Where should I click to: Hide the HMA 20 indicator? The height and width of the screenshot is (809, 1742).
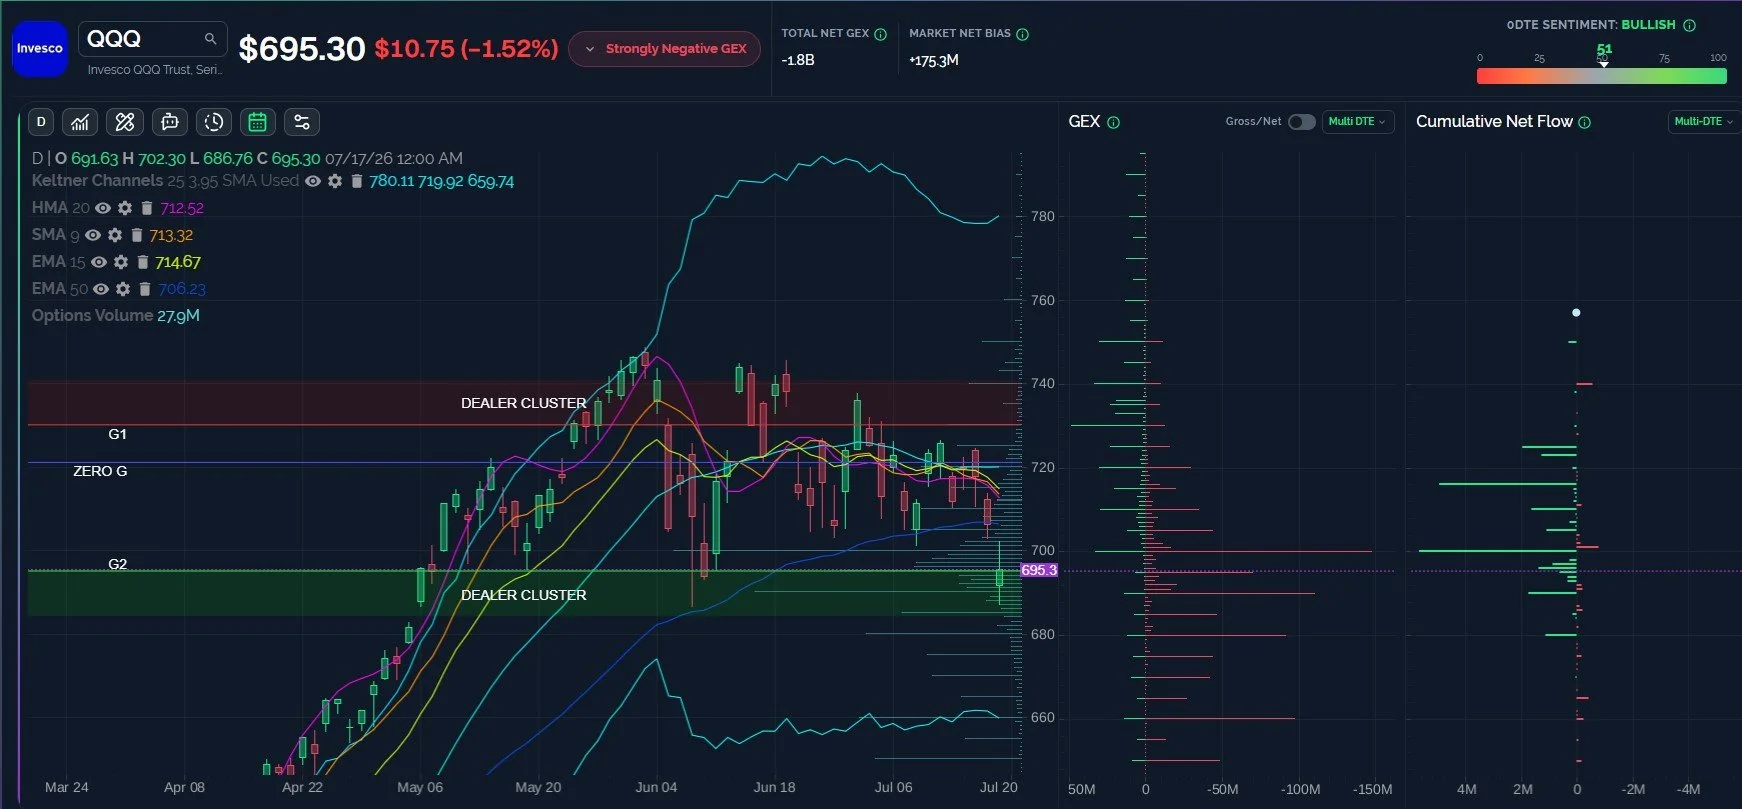point(103,208)
